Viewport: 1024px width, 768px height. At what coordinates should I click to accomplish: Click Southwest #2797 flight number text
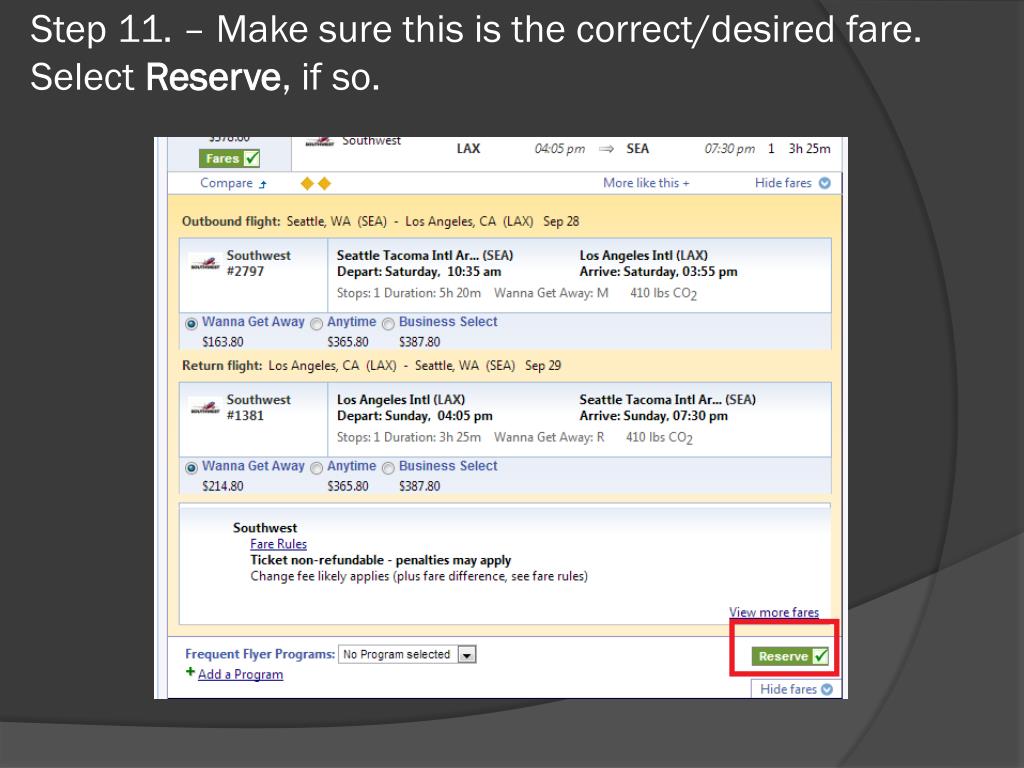point(245,271)
